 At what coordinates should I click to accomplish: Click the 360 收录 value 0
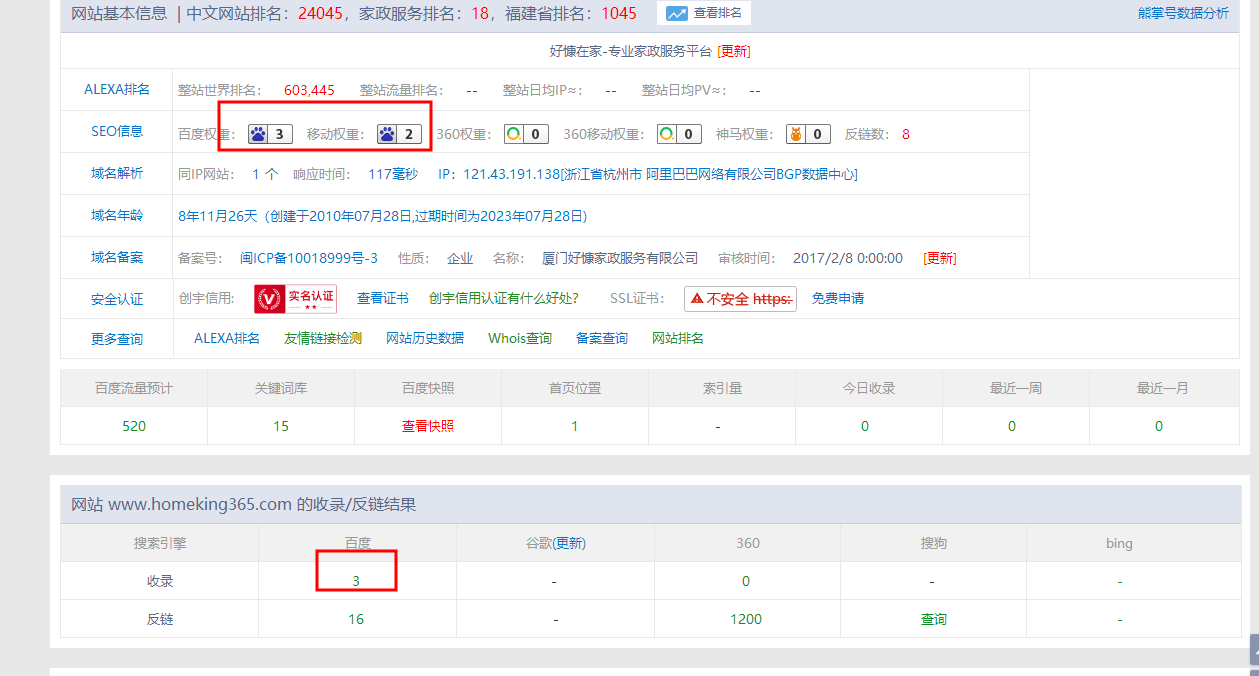(746, 581)
